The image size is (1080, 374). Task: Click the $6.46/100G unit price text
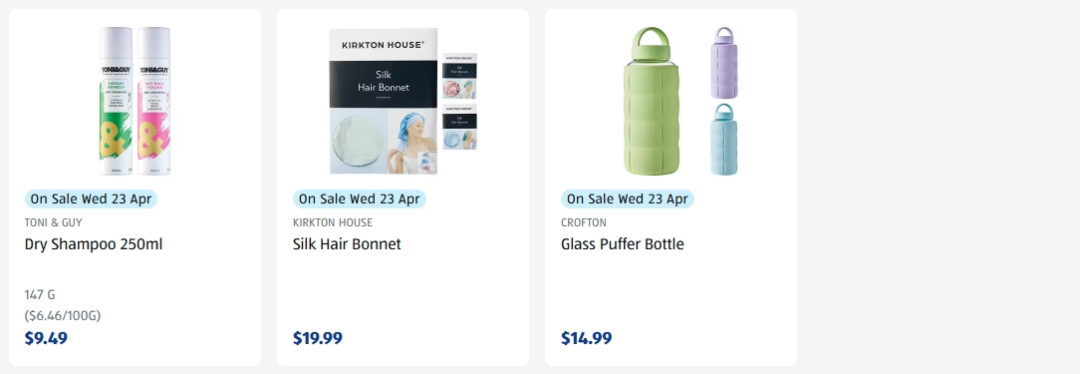click(63, 316)
